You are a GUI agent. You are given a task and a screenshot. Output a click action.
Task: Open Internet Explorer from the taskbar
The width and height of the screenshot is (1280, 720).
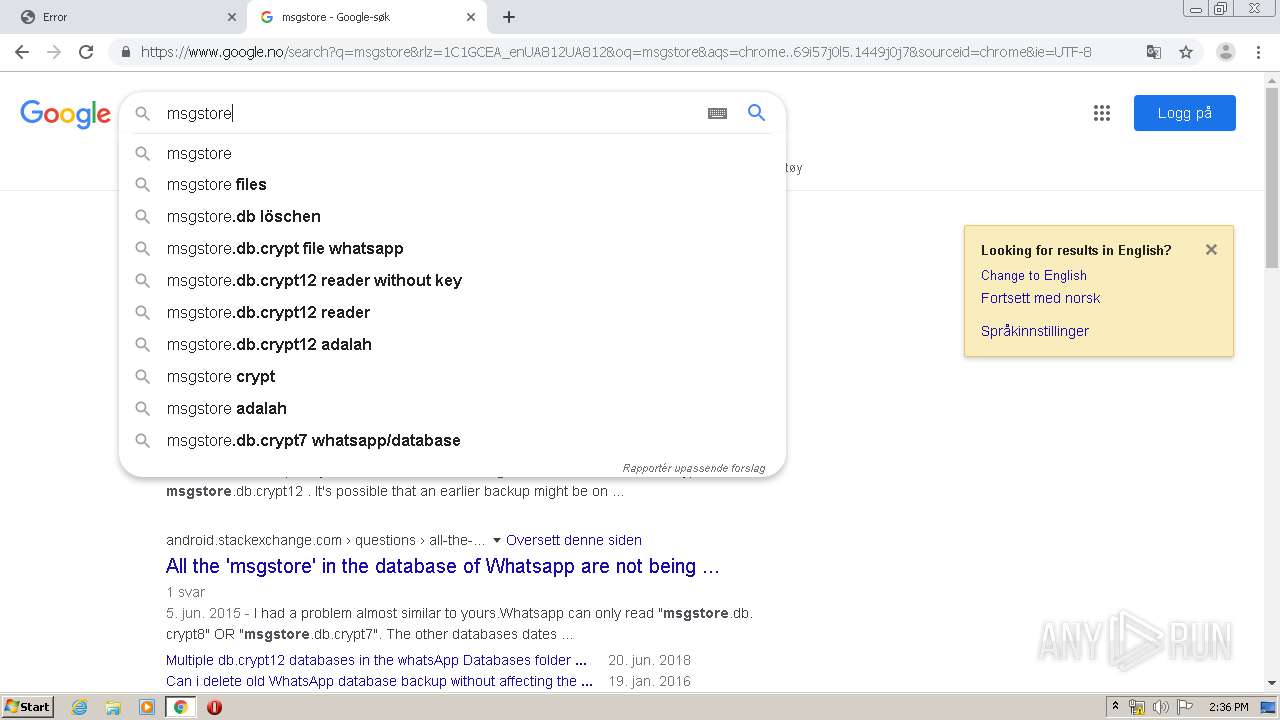[x=79, y=707]
